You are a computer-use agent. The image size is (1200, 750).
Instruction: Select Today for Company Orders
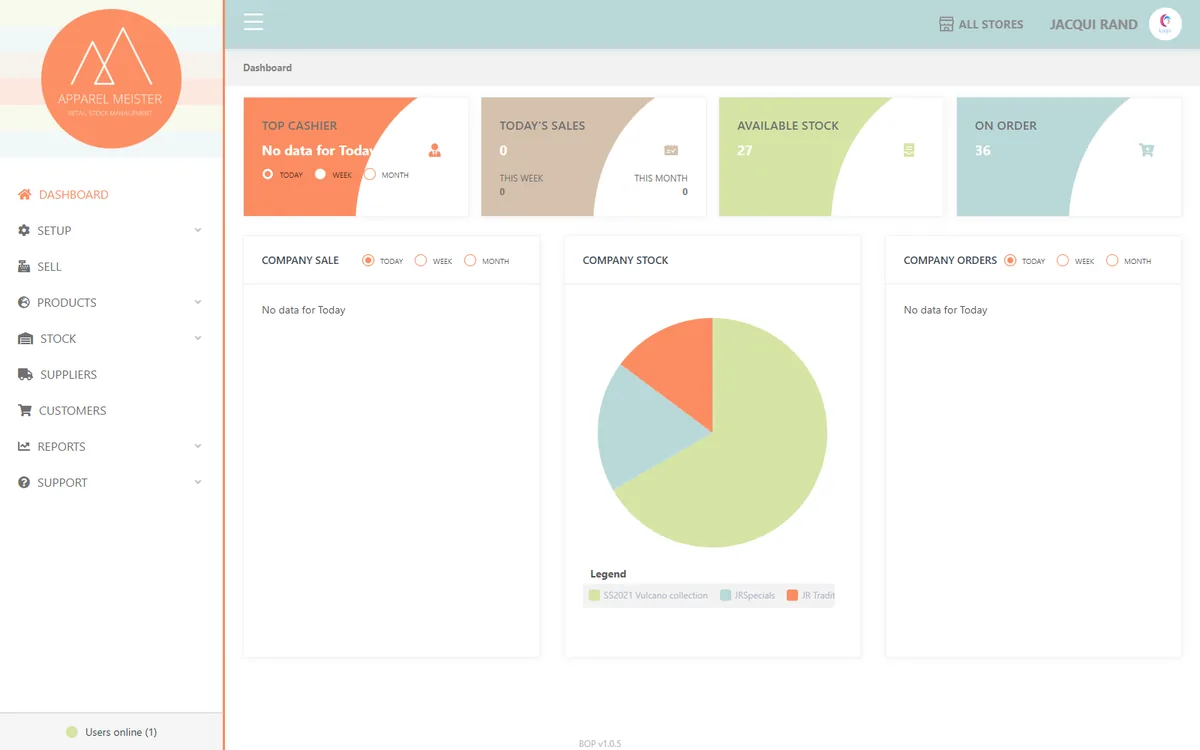click(1010, 260)
